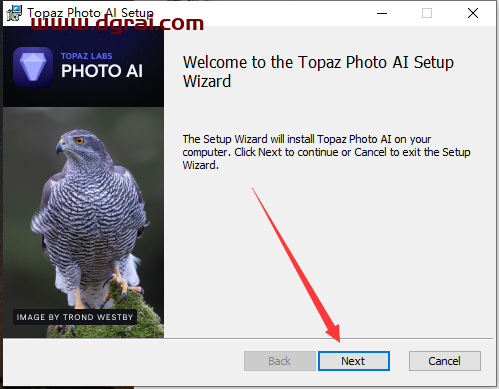Click the 'Welcome to the Topaz Photo AI Setup Wizard' heading
Screen dimensions: 499x389
pos(318,72)
